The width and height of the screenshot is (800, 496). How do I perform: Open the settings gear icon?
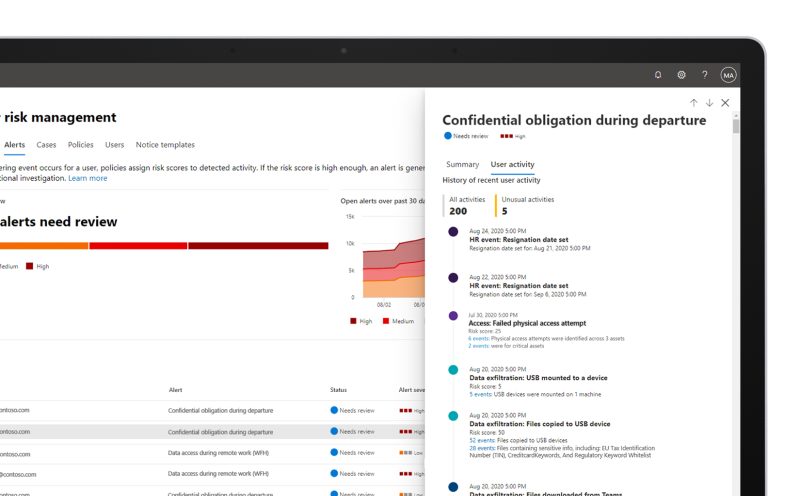coord(681,75)
